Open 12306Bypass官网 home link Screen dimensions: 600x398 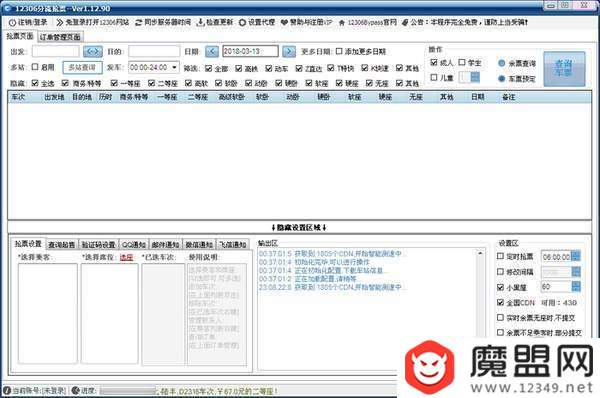point(368,23)
